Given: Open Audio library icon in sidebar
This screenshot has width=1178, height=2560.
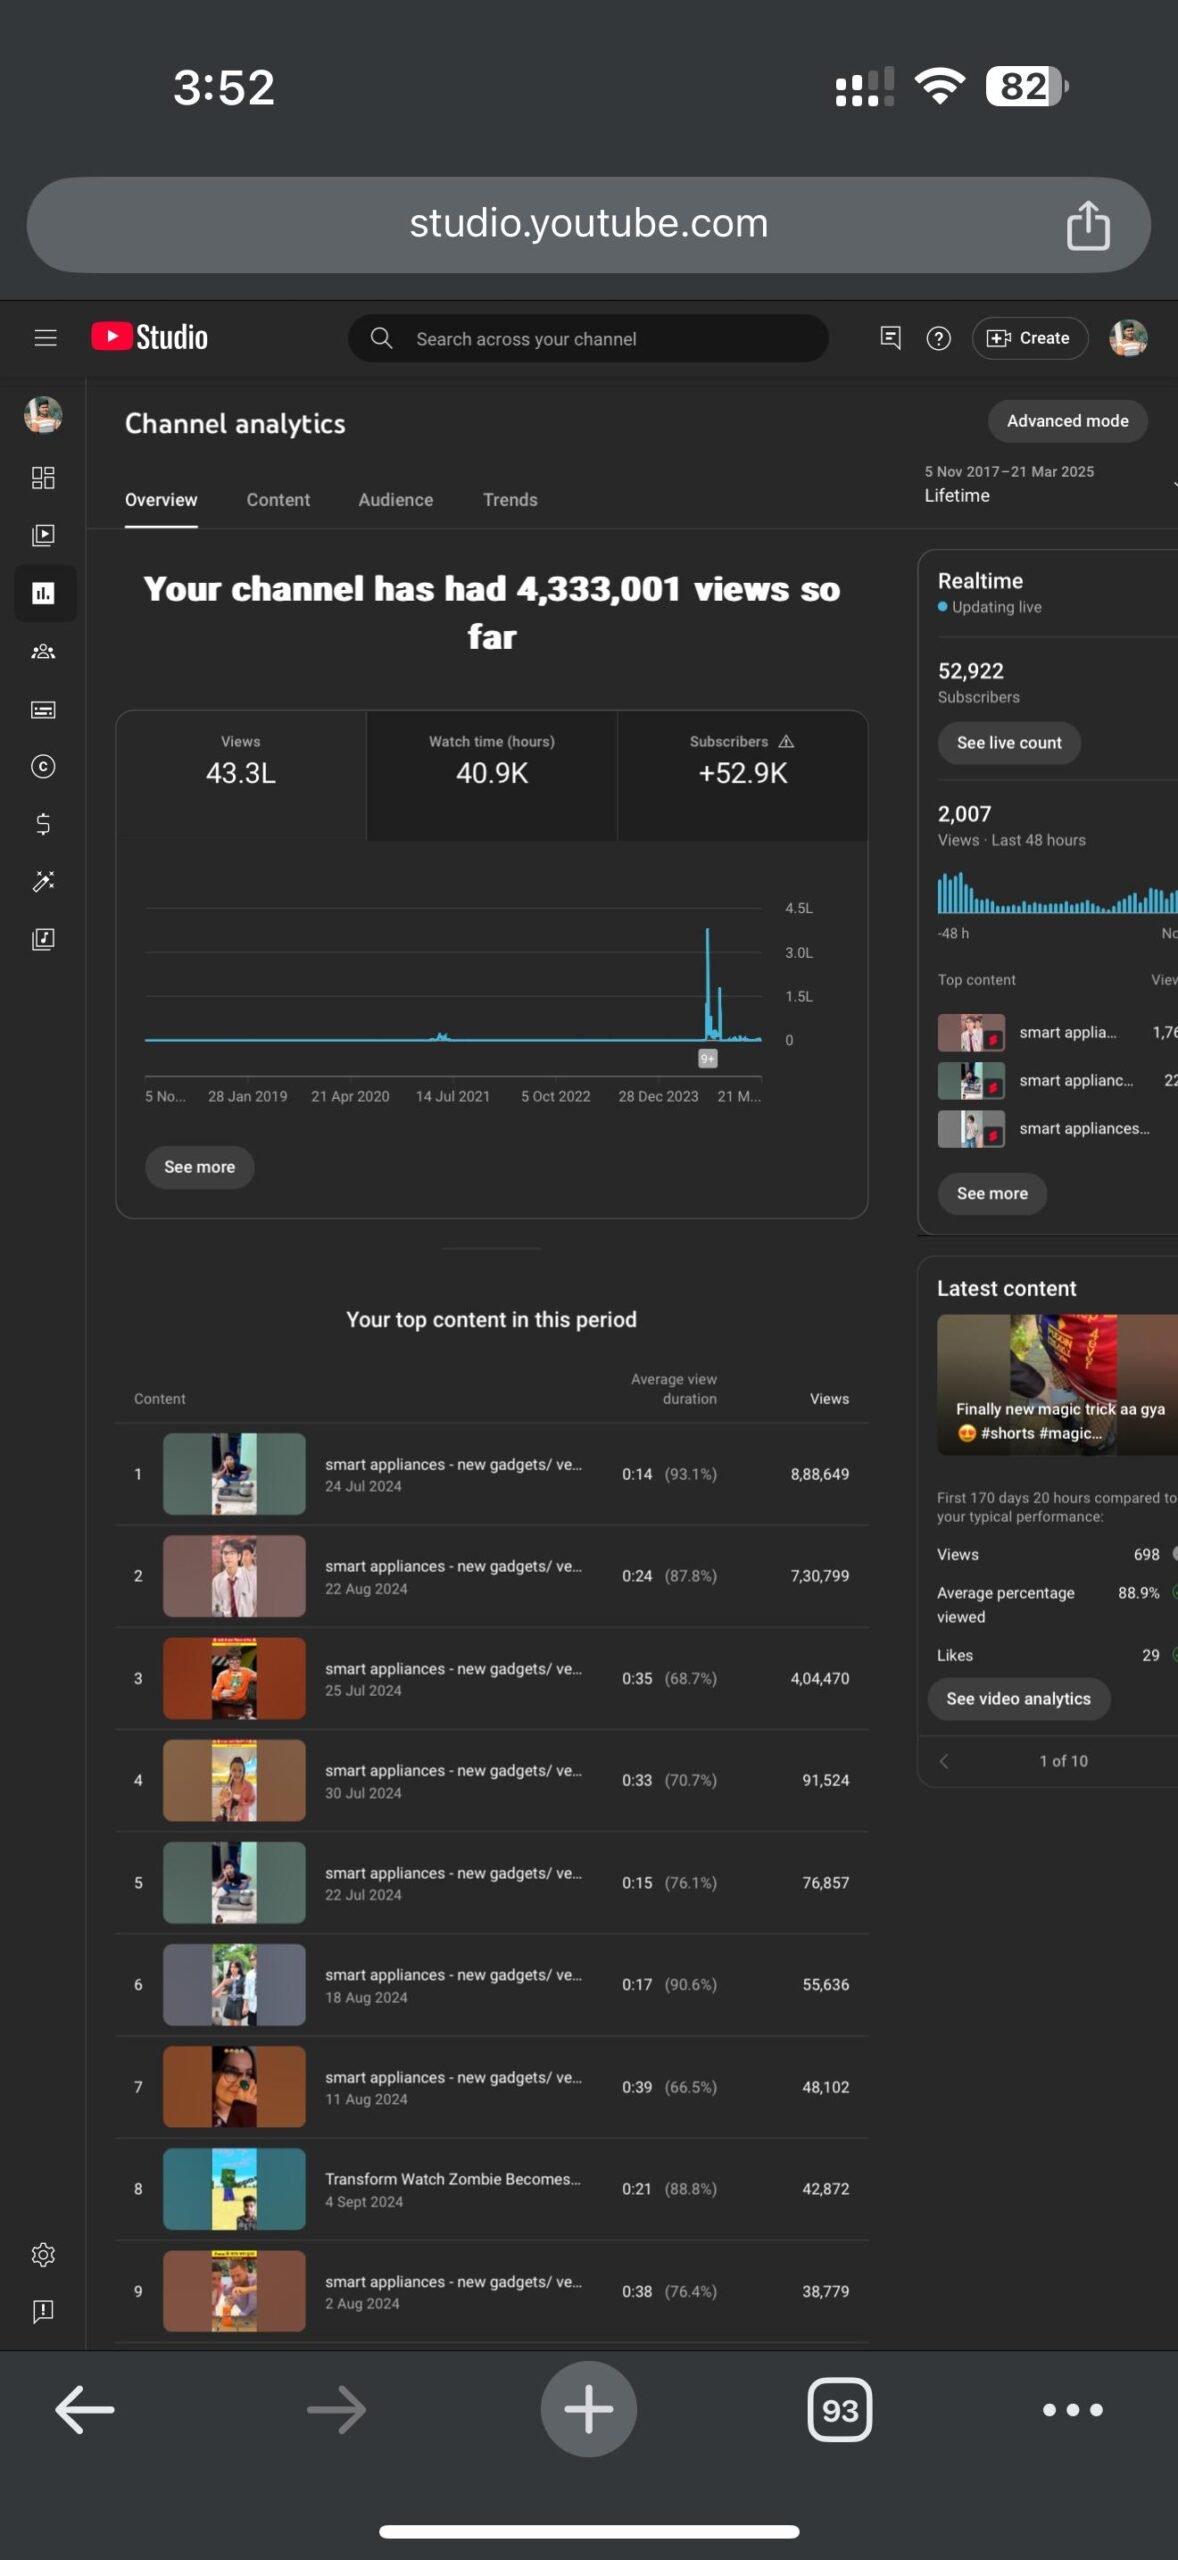Looking at the screenshot, I should click(x=43, y=939).
